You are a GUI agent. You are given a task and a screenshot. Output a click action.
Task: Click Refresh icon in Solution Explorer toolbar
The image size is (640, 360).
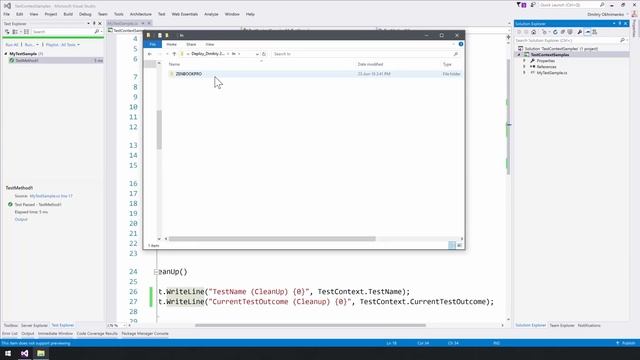(x=555, y=32)
